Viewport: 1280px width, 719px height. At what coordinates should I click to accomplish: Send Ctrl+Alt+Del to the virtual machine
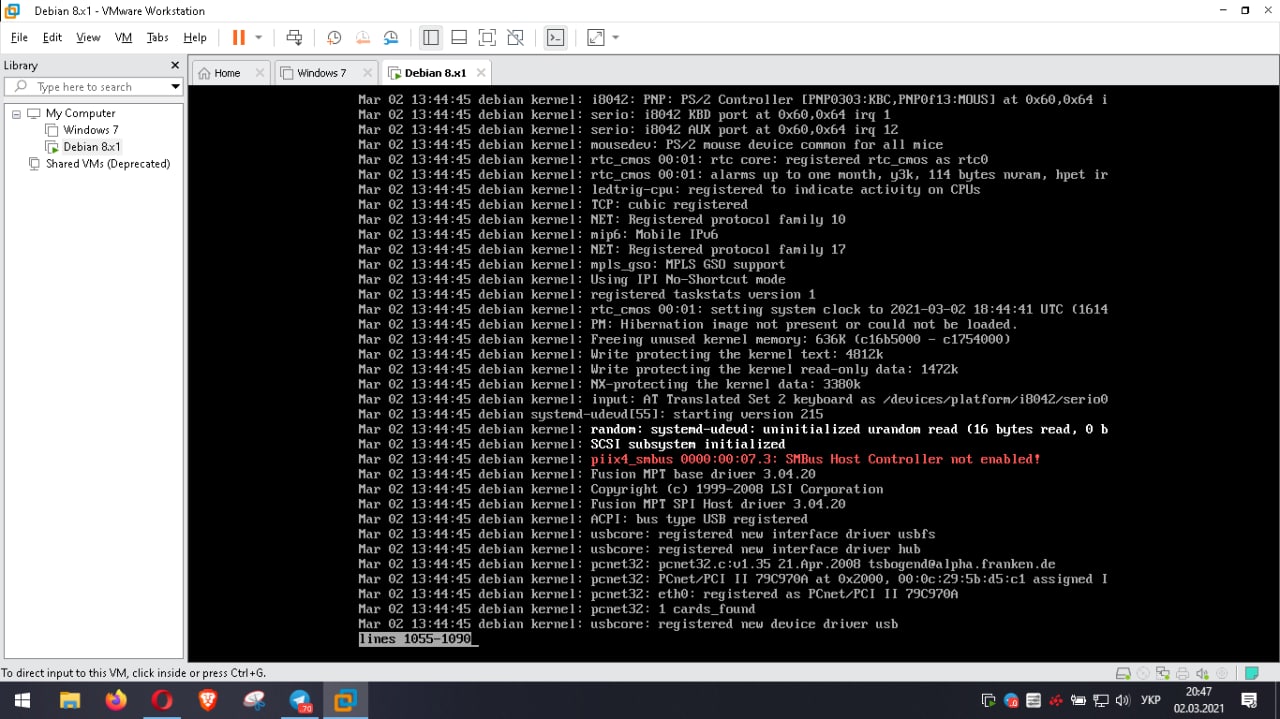(x=294, y=37)
